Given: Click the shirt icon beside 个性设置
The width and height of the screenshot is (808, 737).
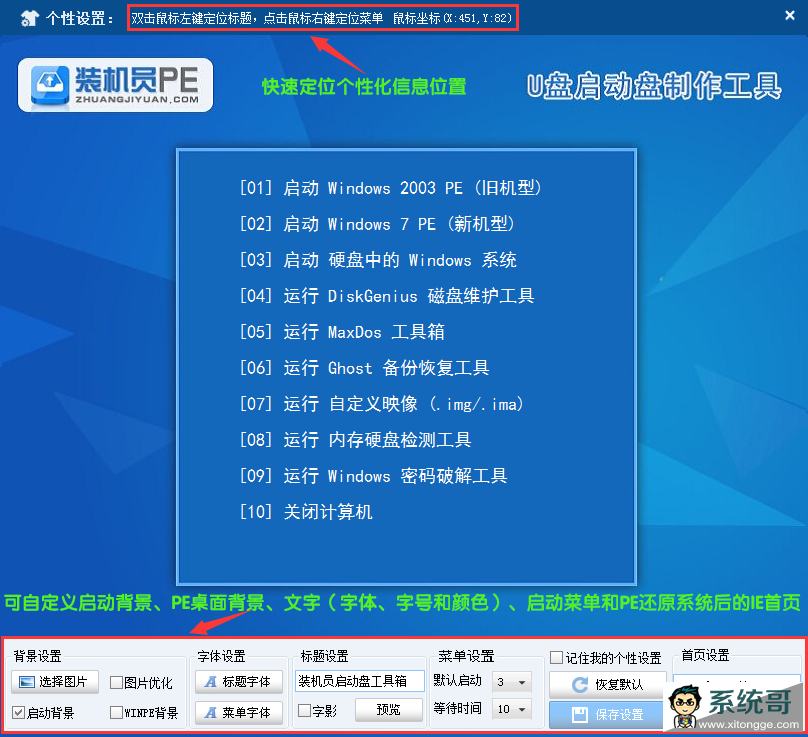Looking at the screenshot, I should tap(30, 18).
